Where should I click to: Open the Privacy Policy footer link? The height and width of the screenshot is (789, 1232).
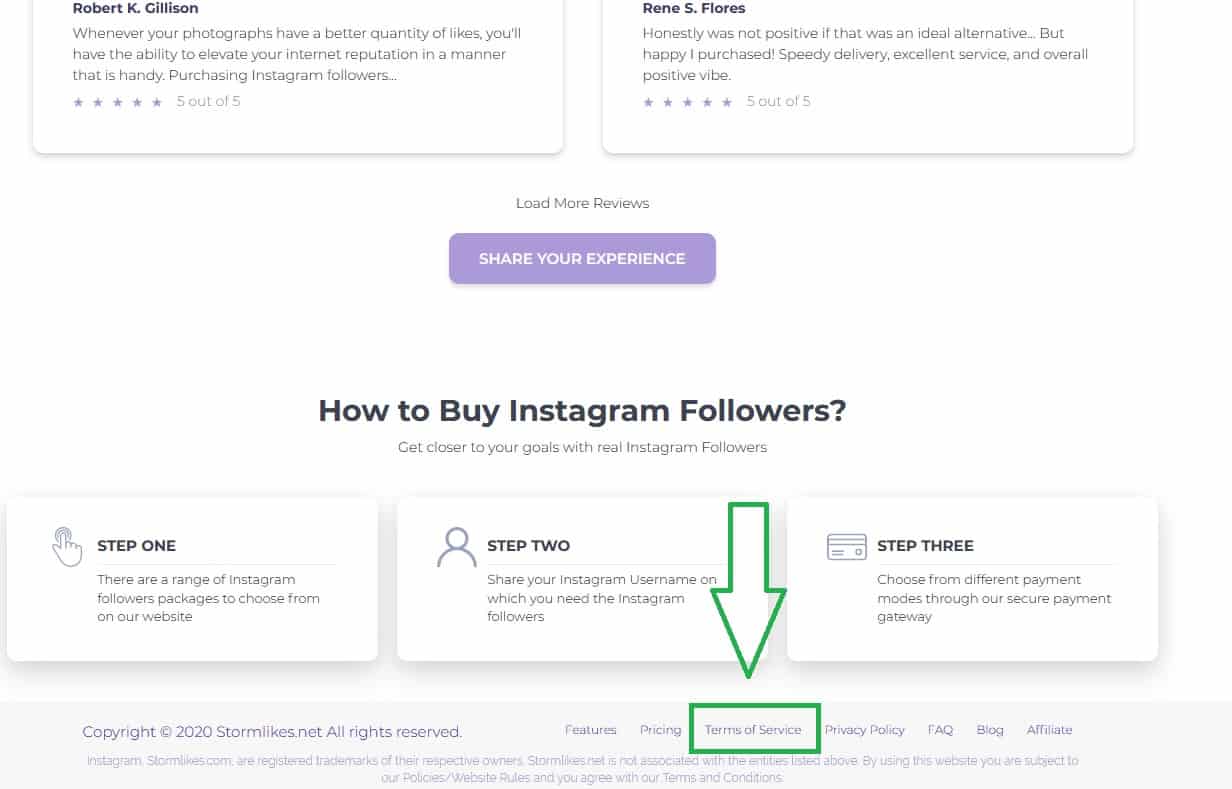click(x=864, y=730)
